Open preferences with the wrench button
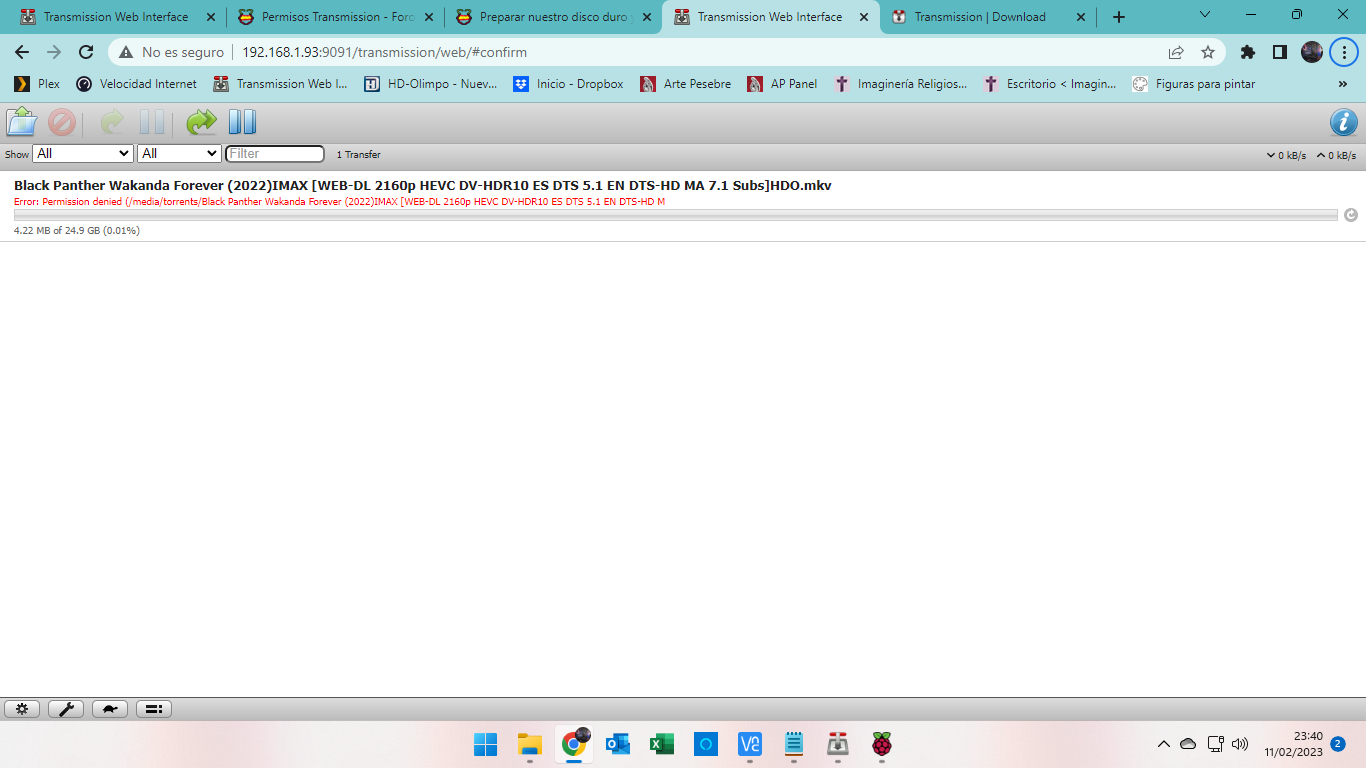1366x768 pixels. pyautogui.click(x=66, y=709)
